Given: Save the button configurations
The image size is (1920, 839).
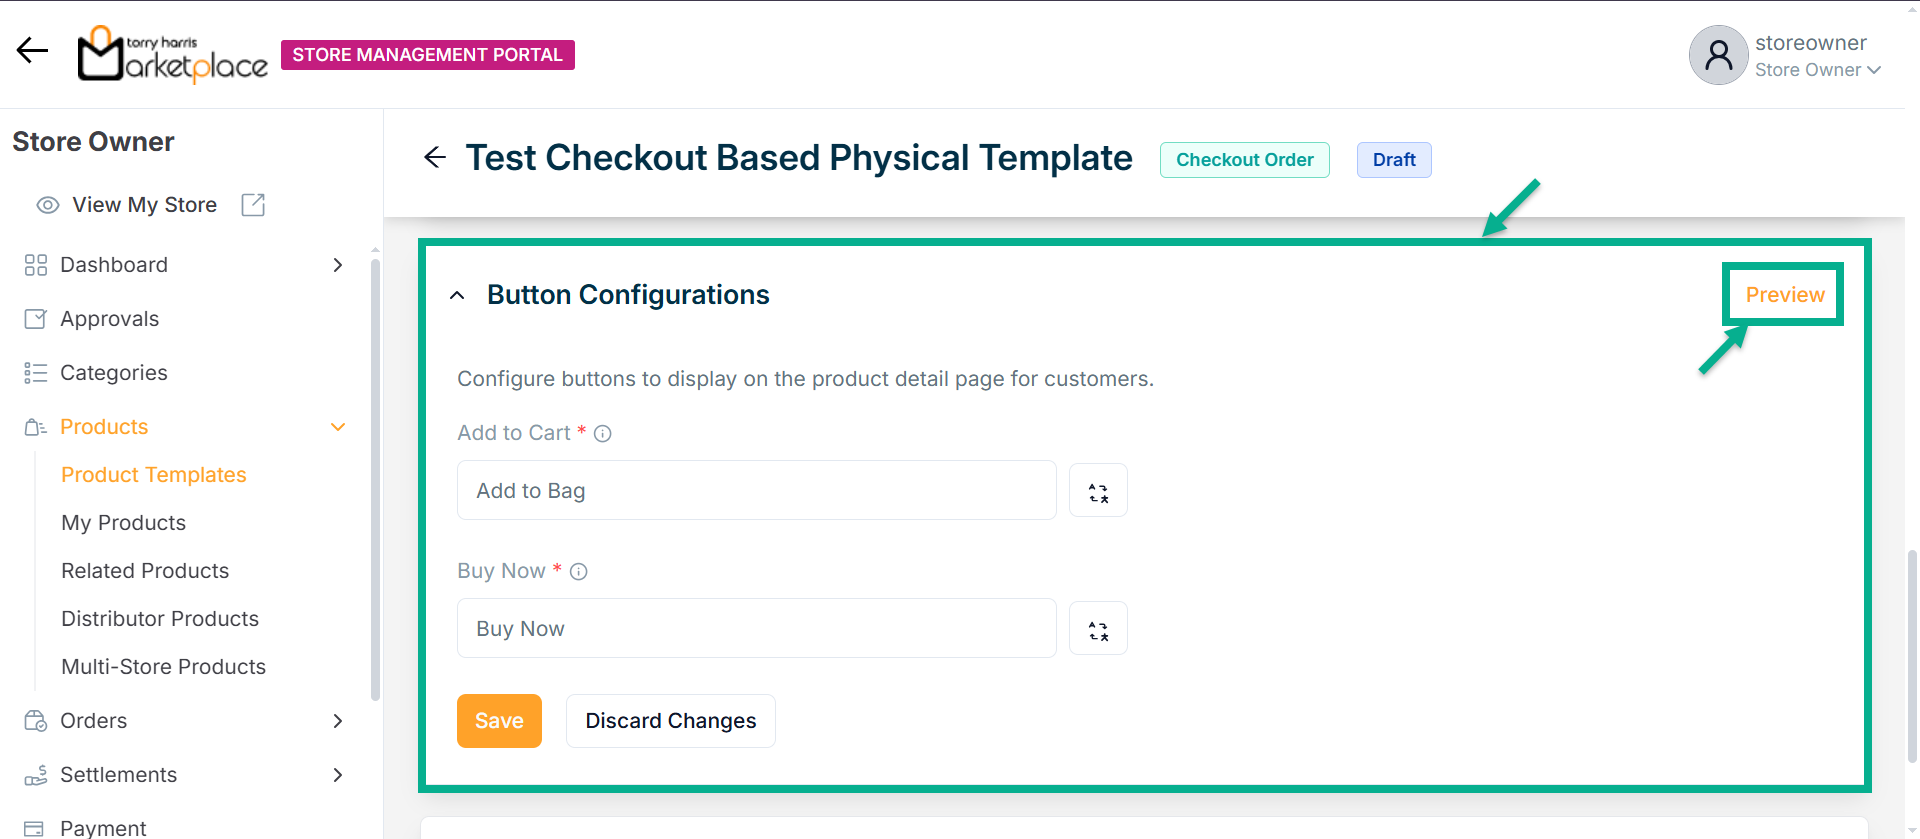Looking at the screenshot, I should pyautogui.click(x=499, y=721).
